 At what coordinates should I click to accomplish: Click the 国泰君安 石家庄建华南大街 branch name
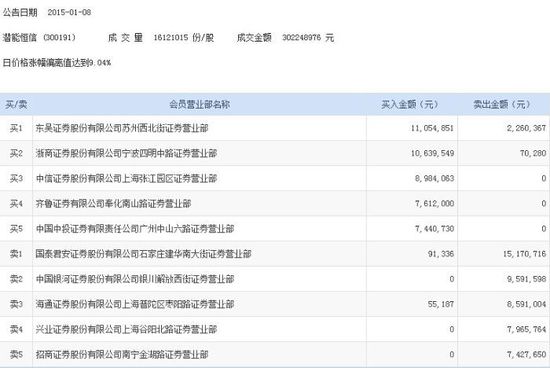pyautogui.click(x=143, y=254)
